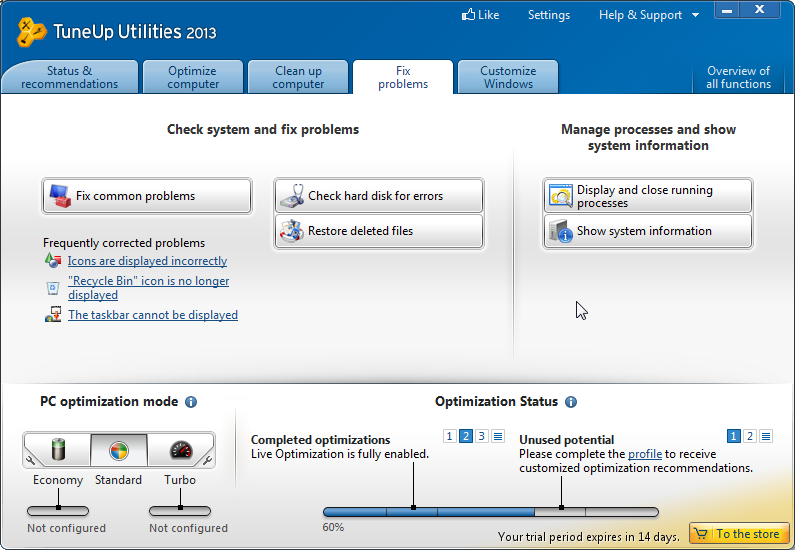
Task: Click 'Live Optimization is fully enabled.' text
Action: [340, 454]
